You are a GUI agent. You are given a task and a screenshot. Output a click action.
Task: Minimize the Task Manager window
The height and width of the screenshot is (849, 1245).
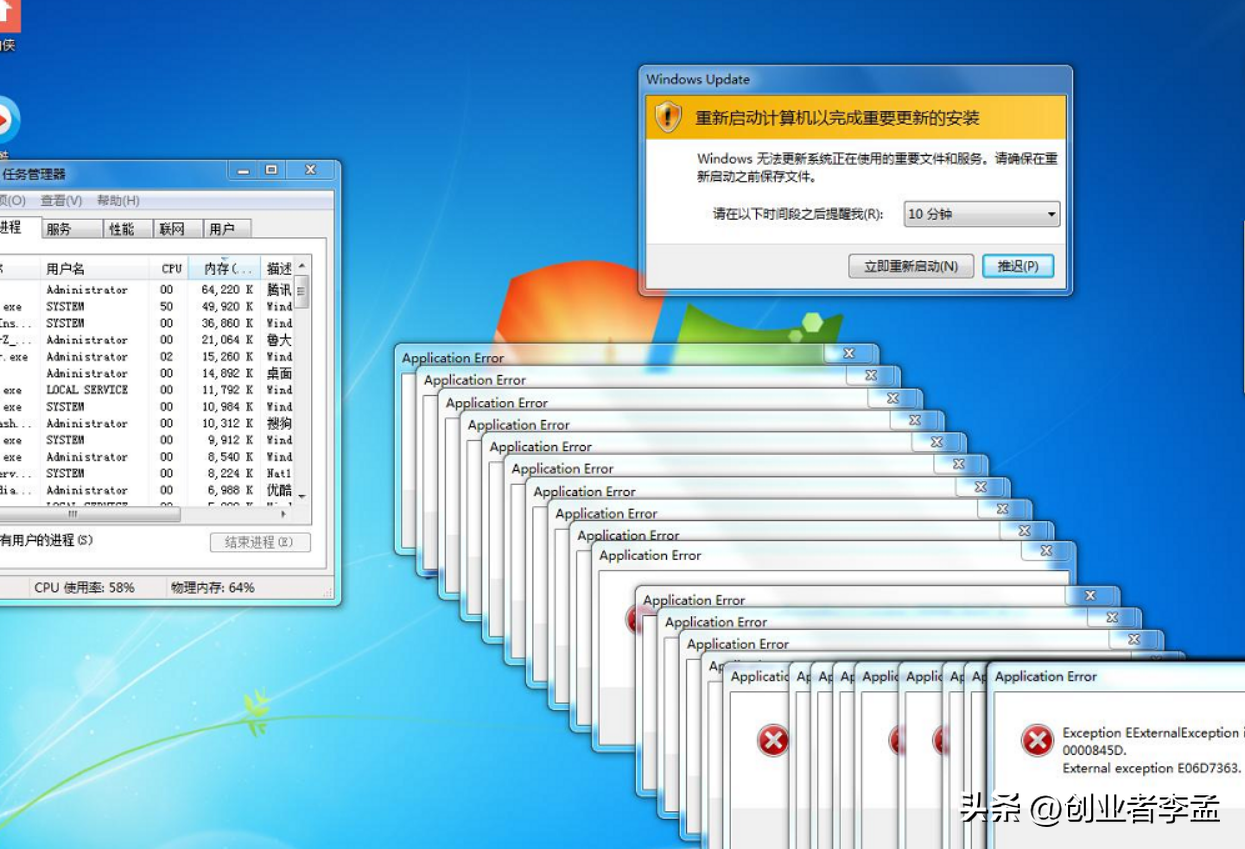click(242, 171)
